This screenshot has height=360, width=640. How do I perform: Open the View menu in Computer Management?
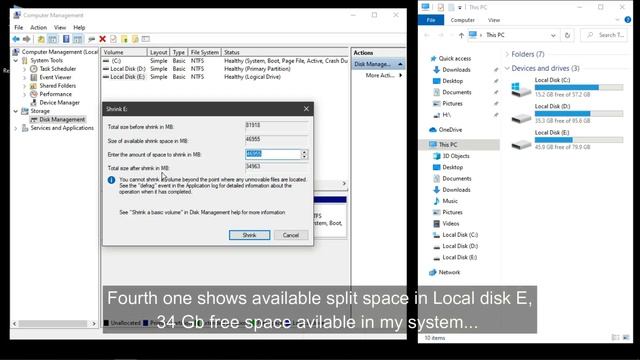point(60,27)
